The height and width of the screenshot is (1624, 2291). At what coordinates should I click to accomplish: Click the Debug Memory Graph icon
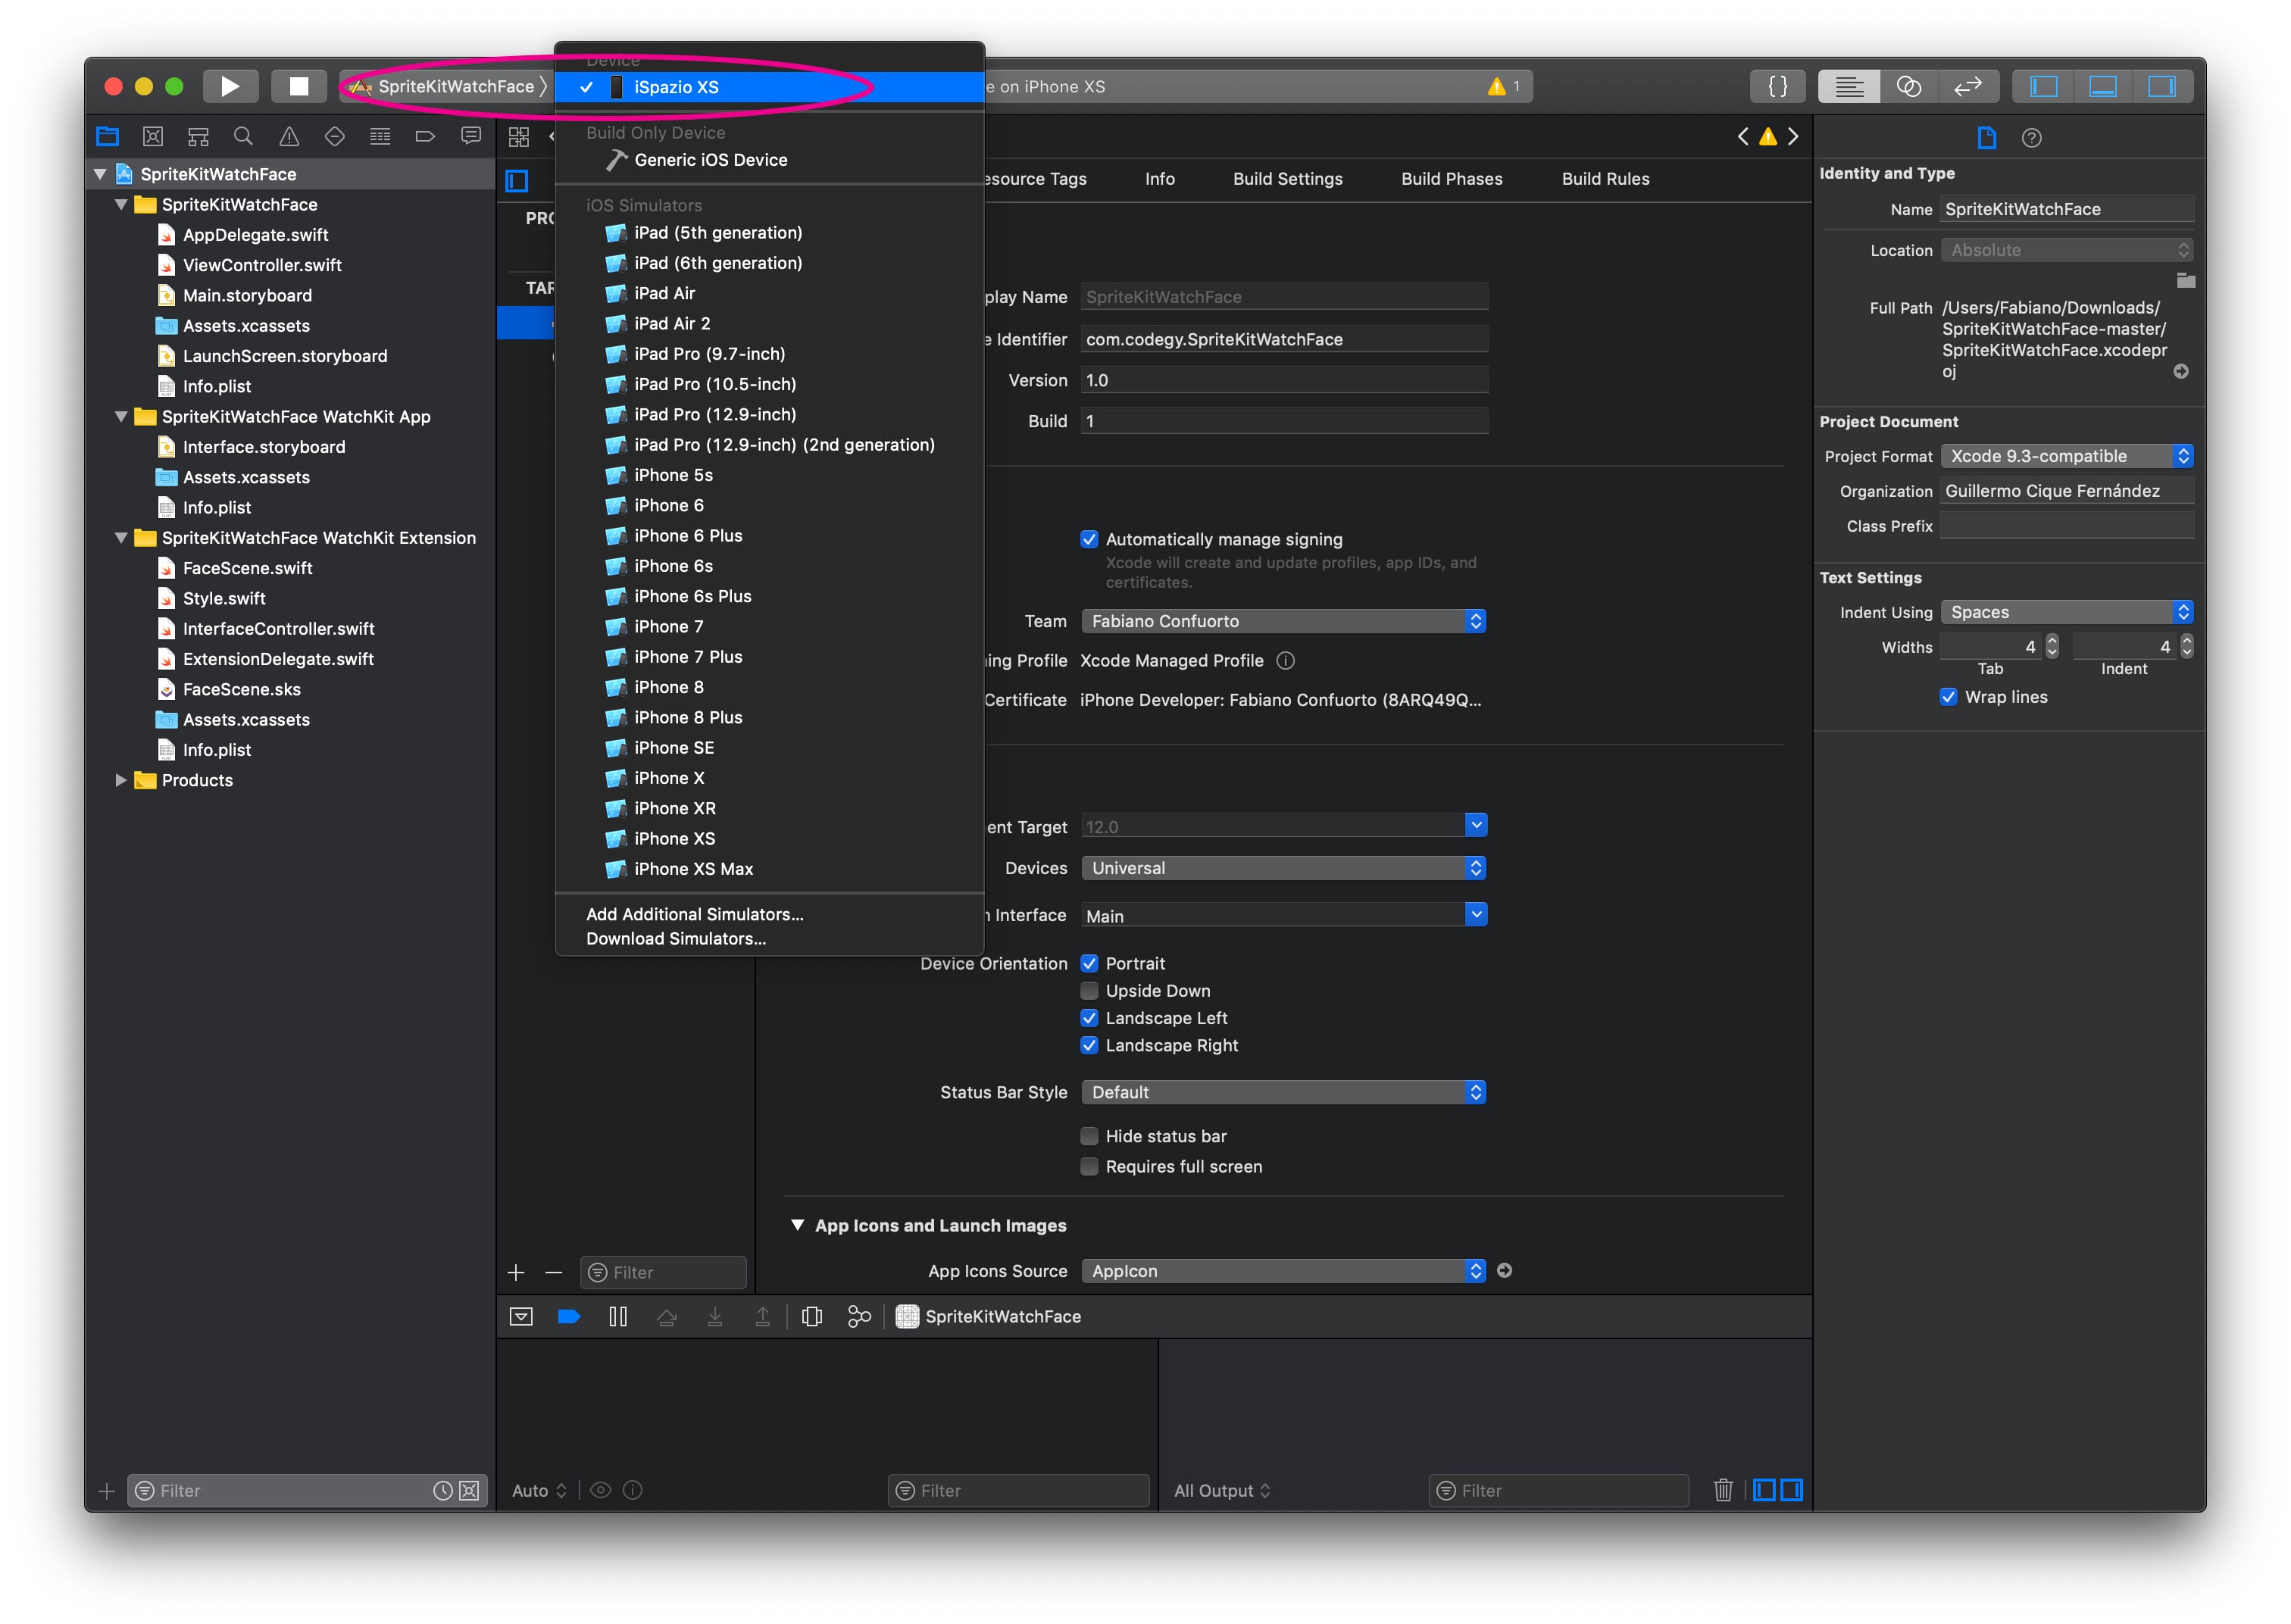pyautogui.click(x=859, y=1316)
